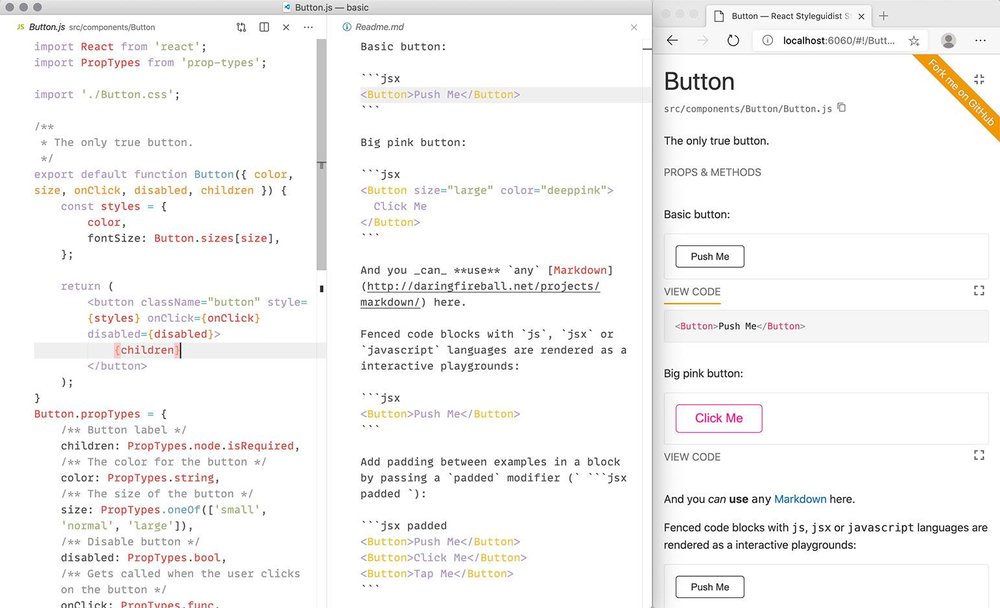This screenshot has width=1000, height=608.
Task: Click the Button.js breadcrumb path src/components/Button
Action: (x=112, y=27)
